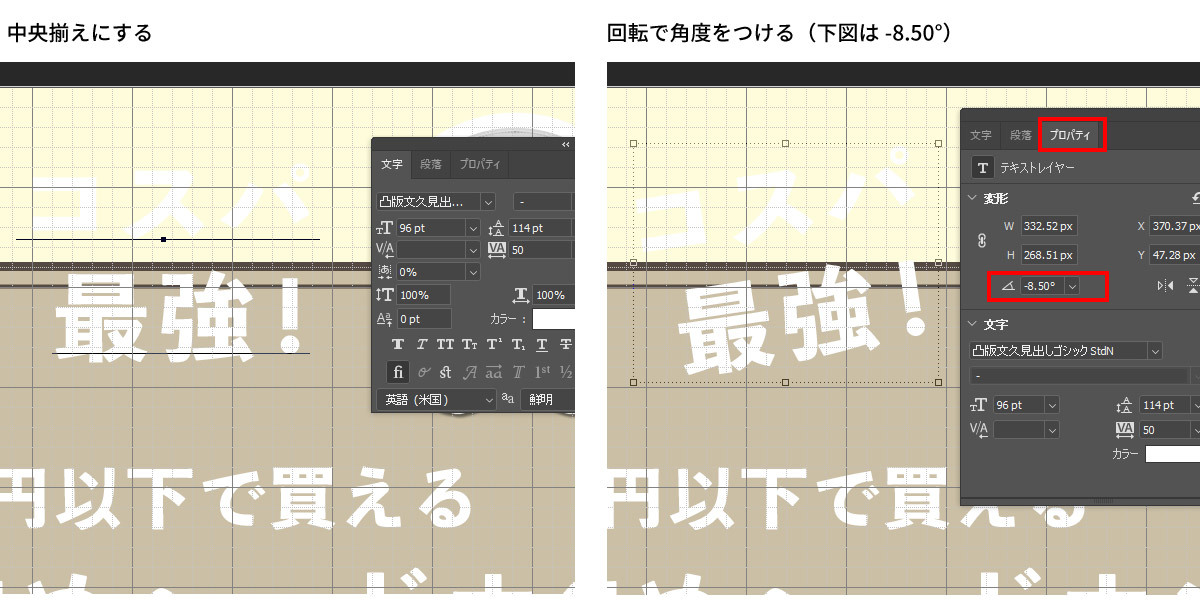This screenshot has height=600, width=1200.
Task: Click the horizontal scale icon, left panel
Action: (521, 295)
